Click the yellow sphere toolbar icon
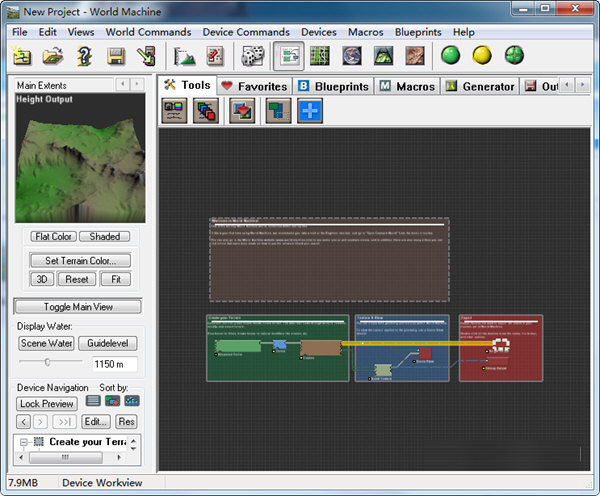 pyautogui.click(x=482, y=56)
